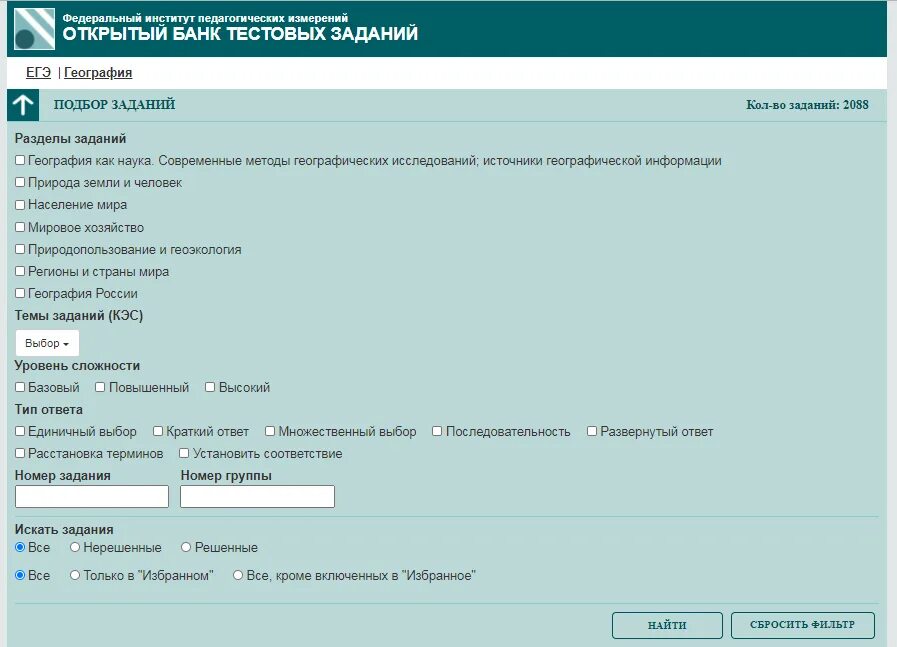
Task: Check Развернутый ответ answer type
Action: [592, 431]
